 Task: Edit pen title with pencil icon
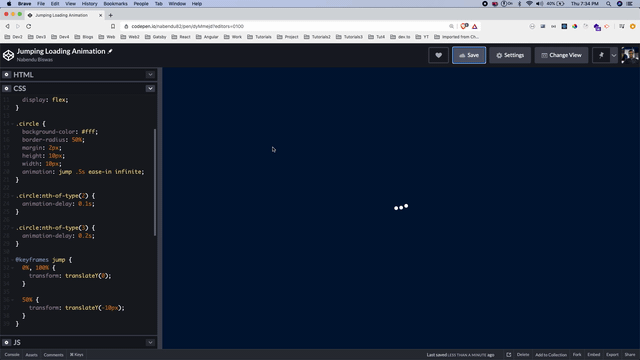tap(110, 51)
